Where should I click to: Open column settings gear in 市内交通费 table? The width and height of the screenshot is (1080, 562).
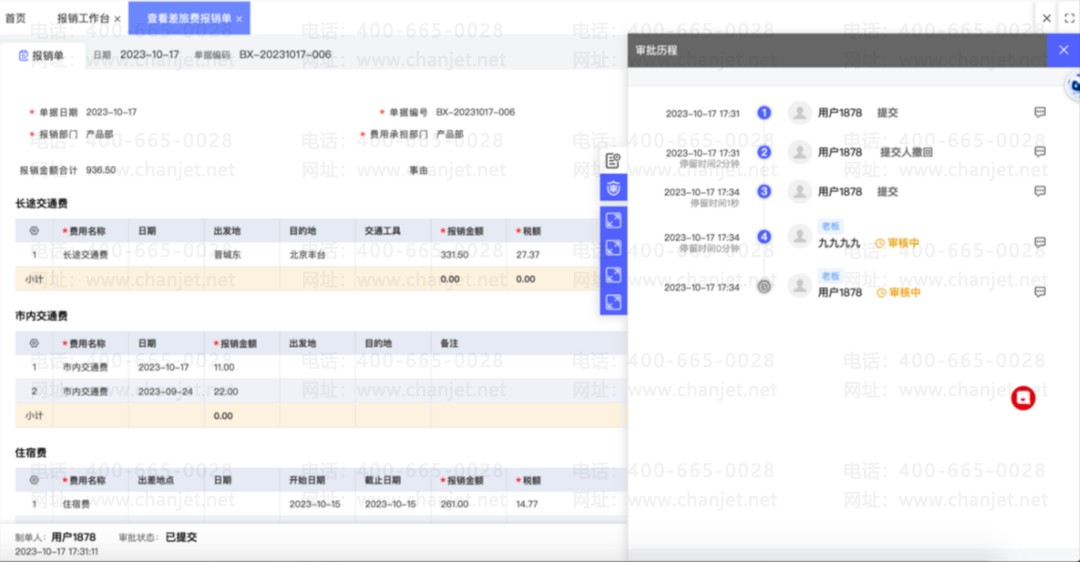coord(34,343)
